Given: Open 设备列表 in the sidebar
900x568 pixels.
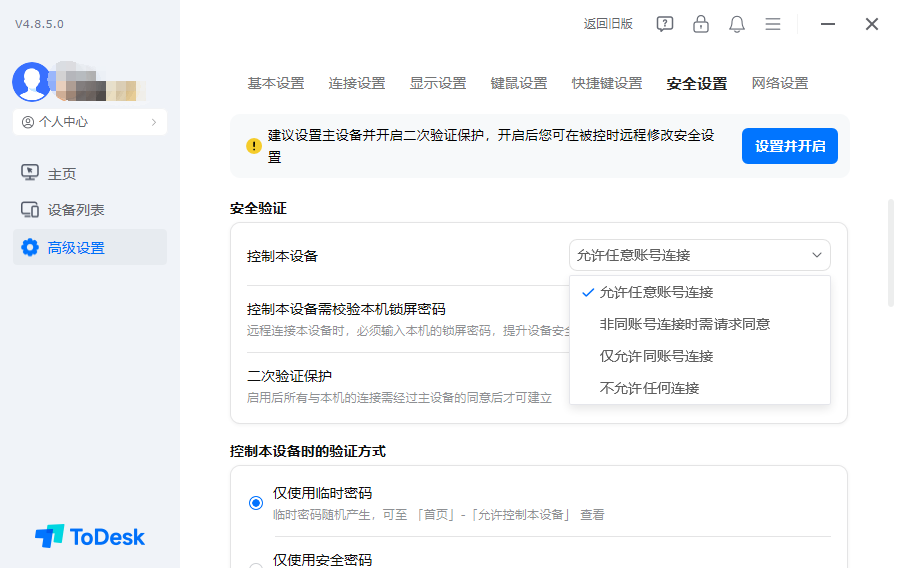Looking at the screenshot, I should click(76, 210).
